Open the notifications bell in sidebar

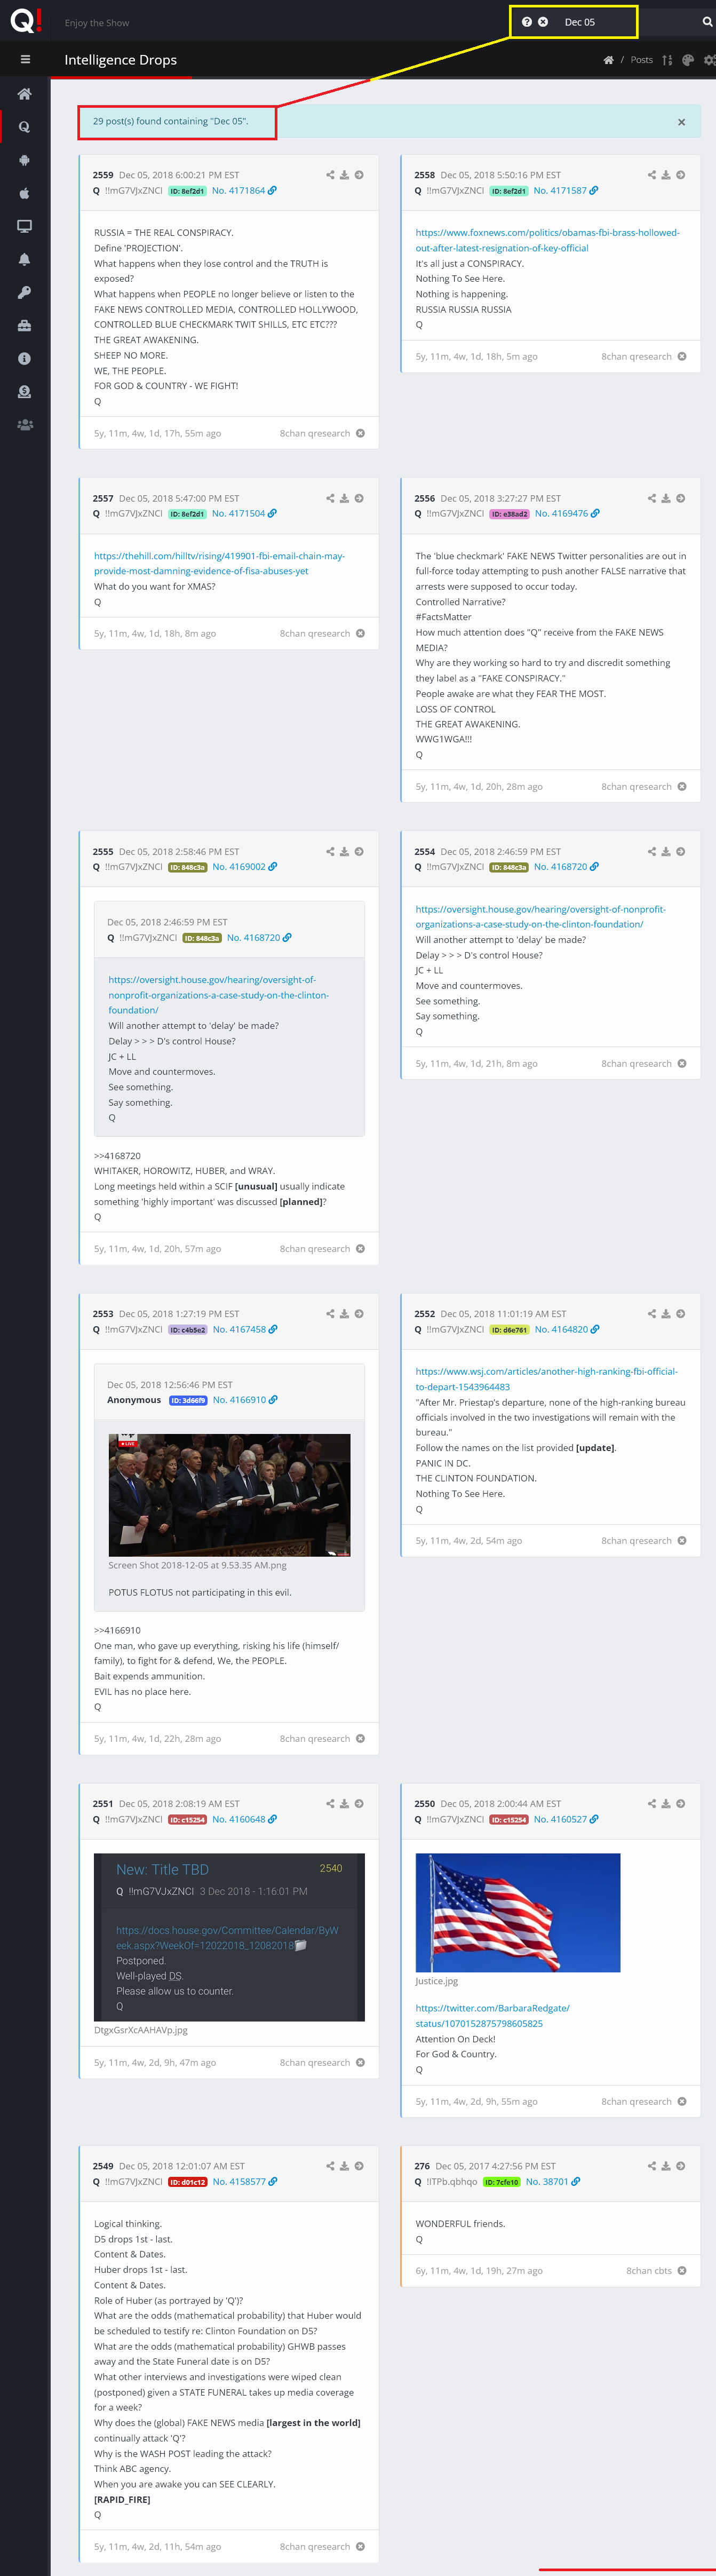(25, 259)
